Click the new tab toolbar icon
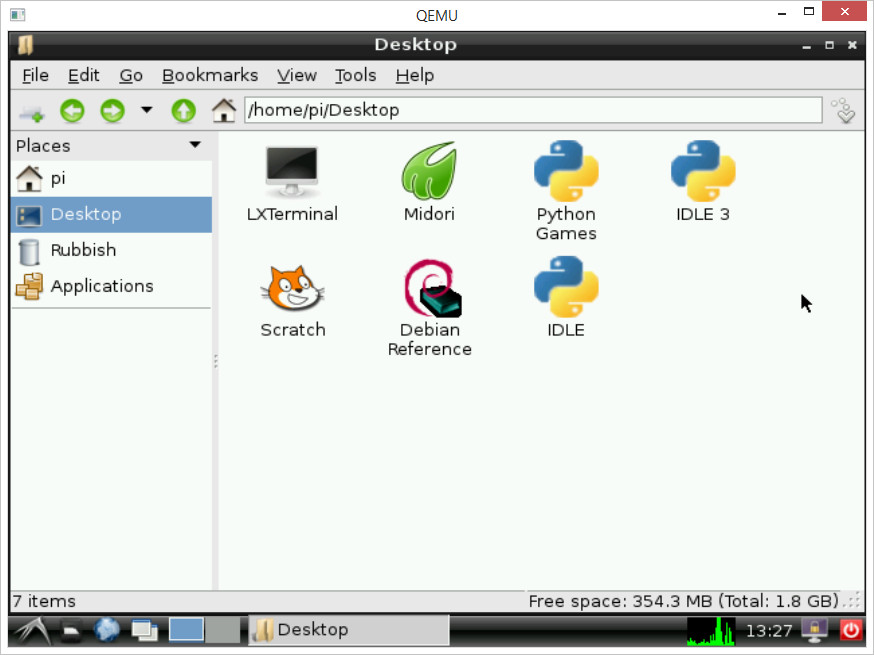 (31, 111)
